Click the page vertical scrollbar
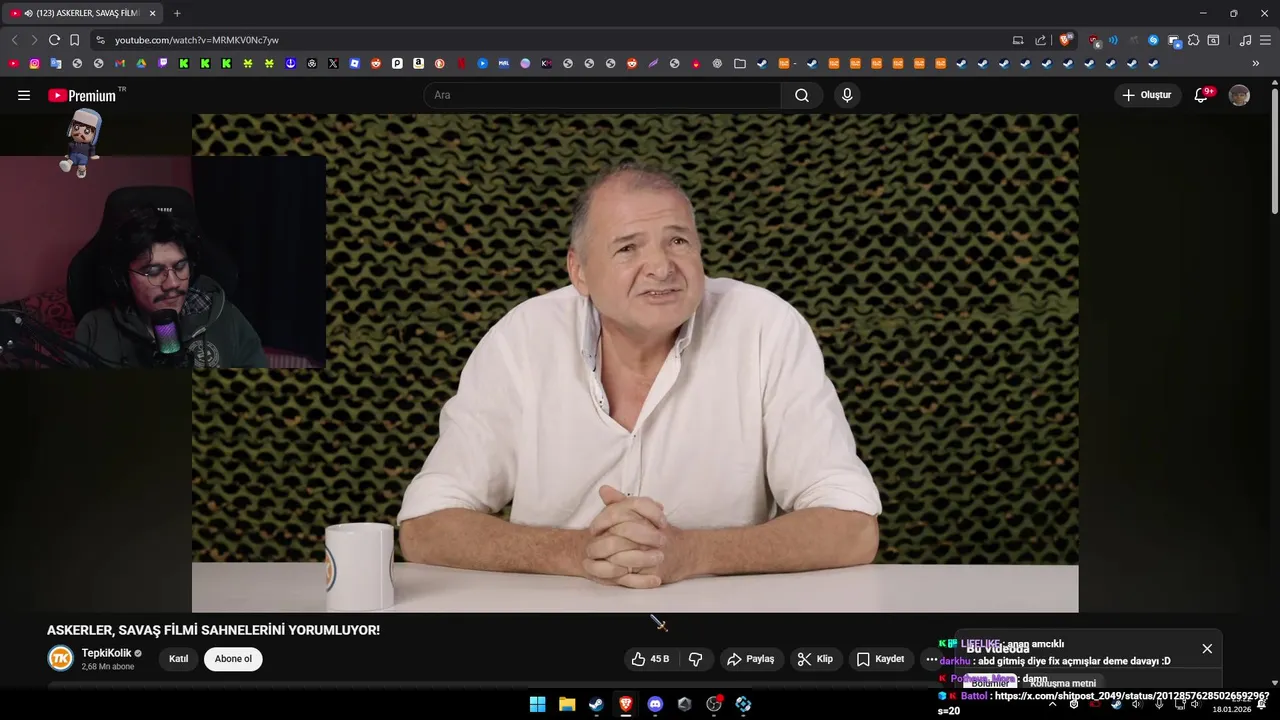The height and width of the screenshot is (720, 1280). (1275, 150)
